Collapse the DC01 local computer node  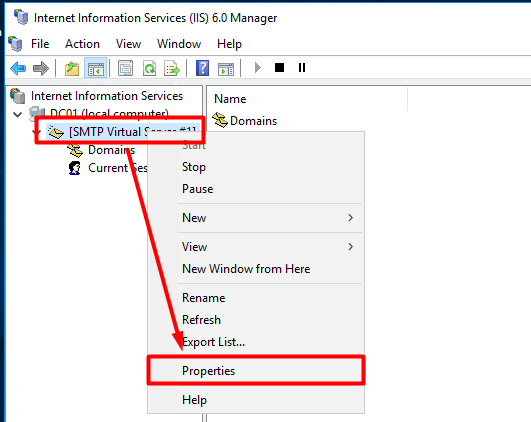click(17, 114)
